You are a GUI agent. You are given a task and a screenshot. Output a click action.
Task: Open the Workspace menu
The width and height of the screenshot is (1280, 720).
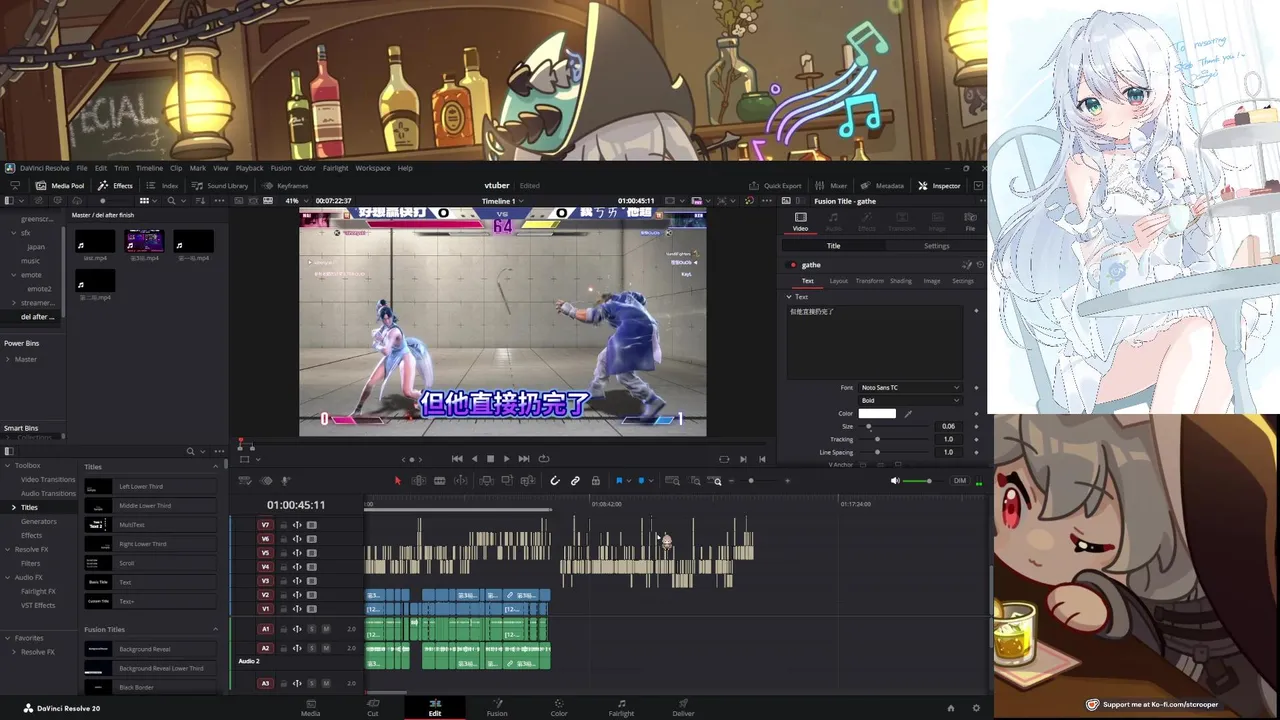point(373,168)
